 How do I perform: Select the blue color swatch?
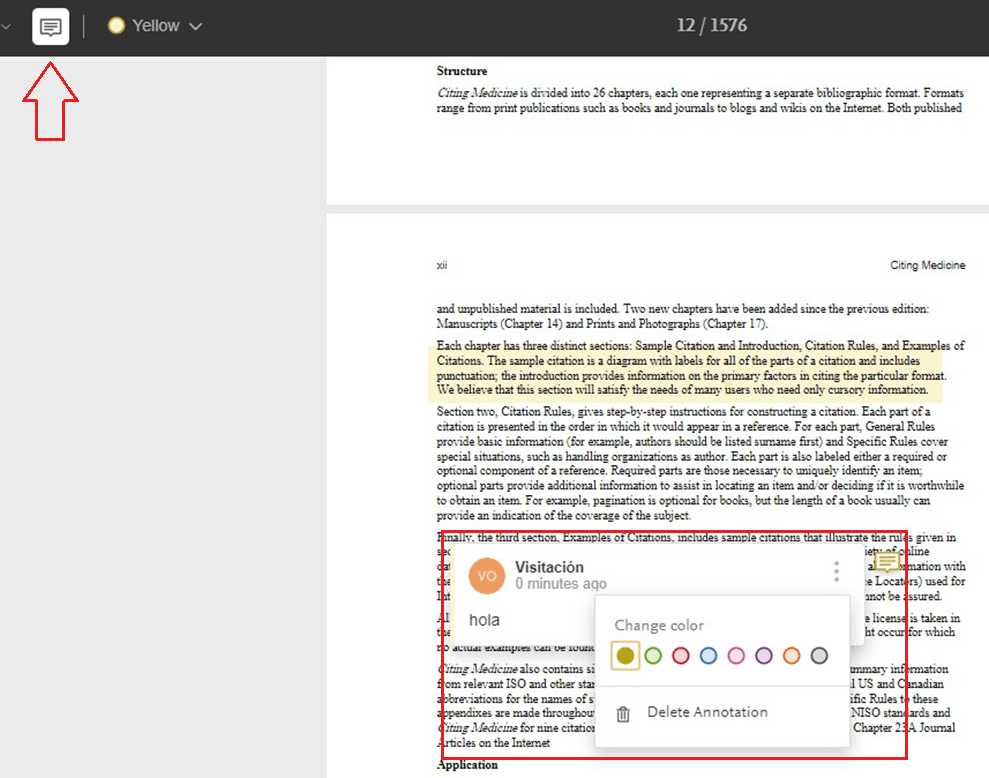[708, 656]
